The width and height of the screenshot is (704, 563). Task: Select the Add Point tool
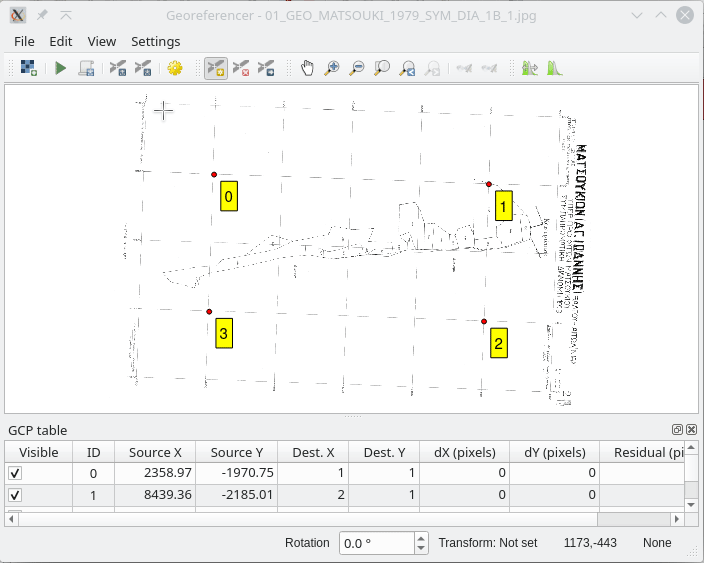pos(215,68)
